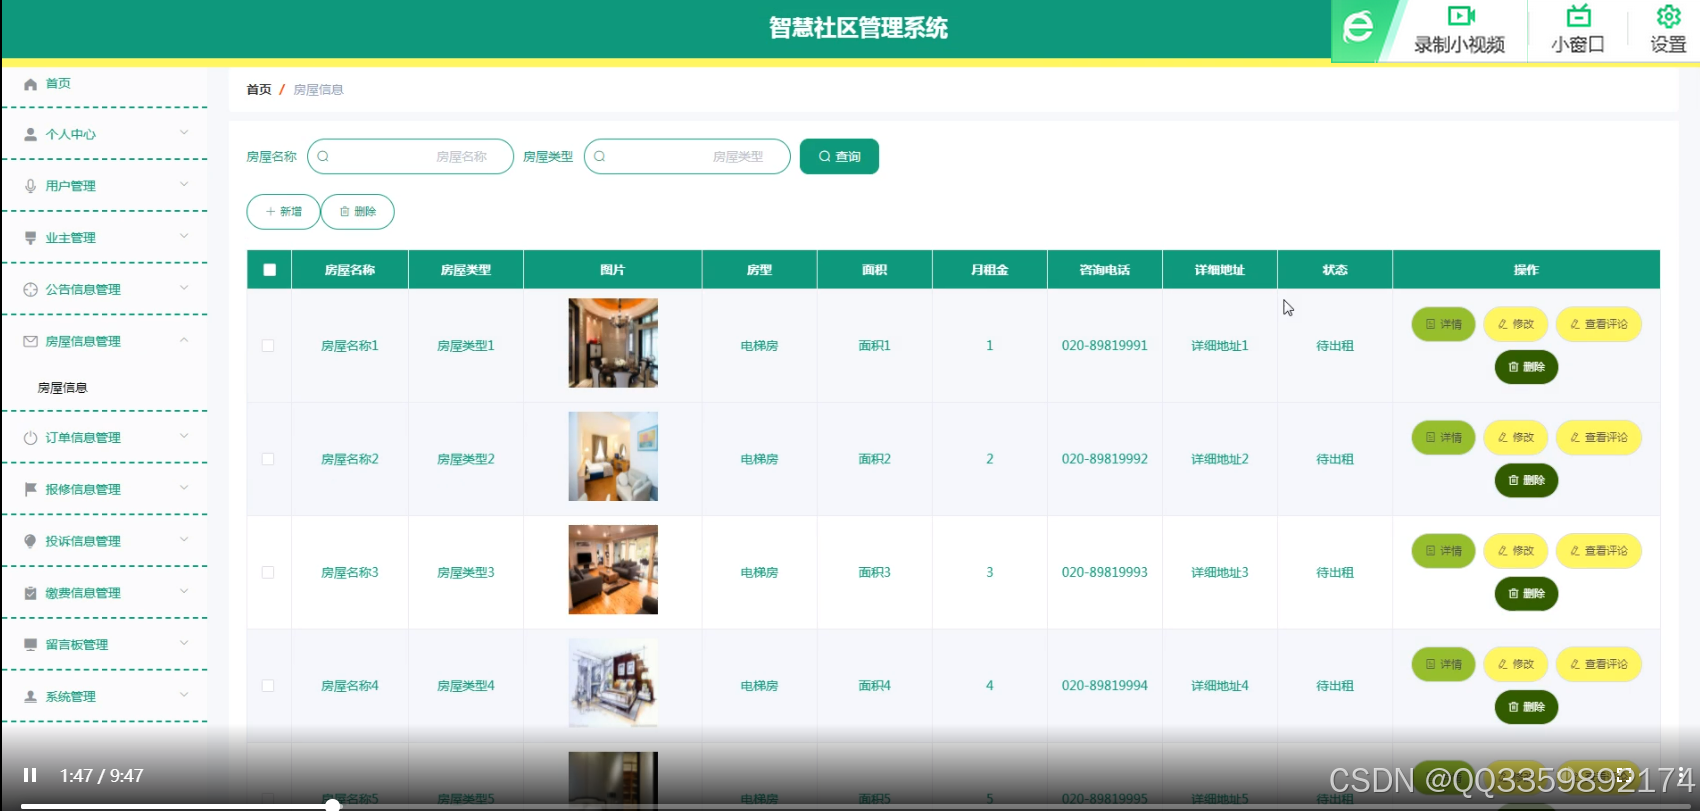Open the room photo of 房屋名称3
The width and height of the screenshot is (1700, 811).
pyautogui.click(x=613, y=570)
